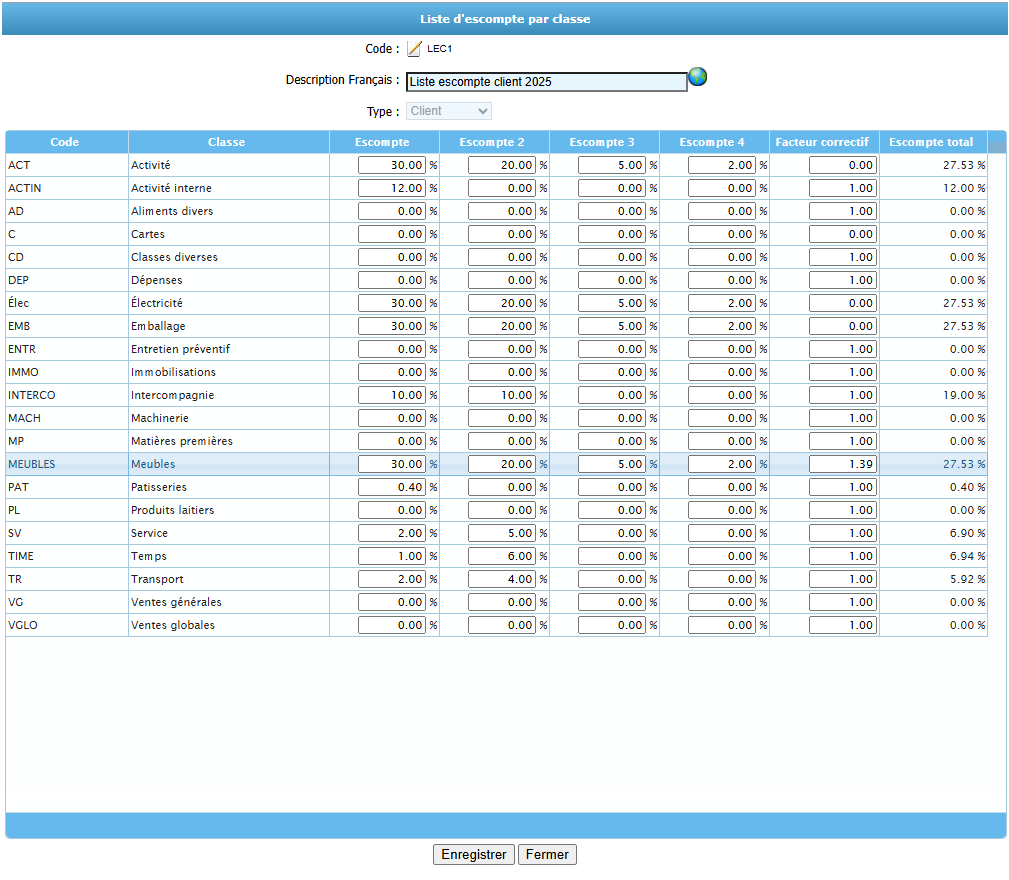Edit Escompte 3 field for VGLO row

pyautogui.click(x=612, y=625)
